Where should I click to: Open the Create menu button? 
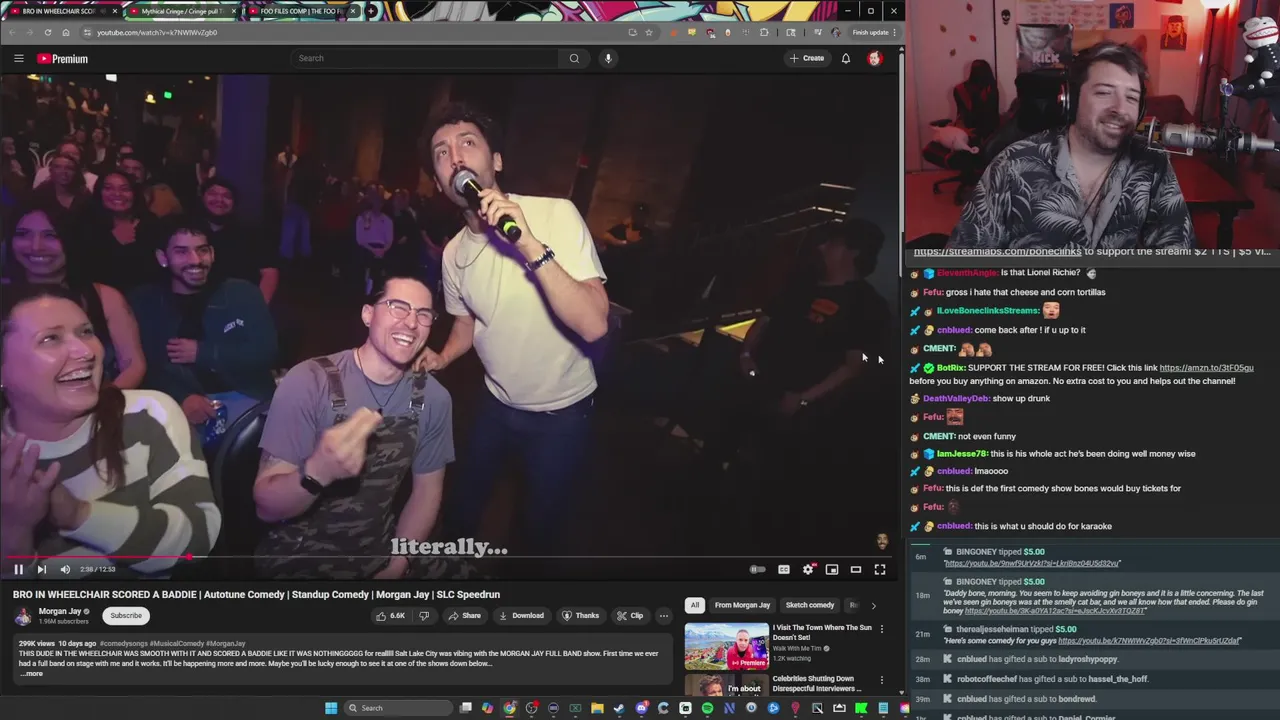click(x=807, y=58)
